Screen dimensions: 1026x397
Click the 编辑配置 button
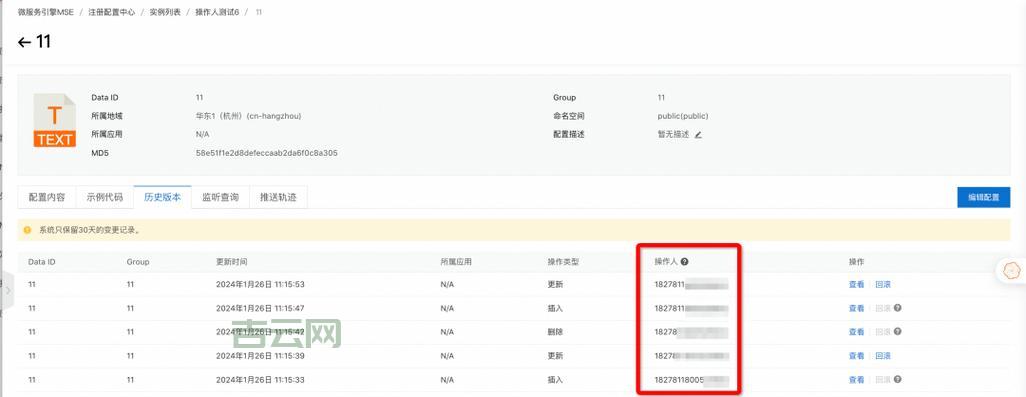983,197
